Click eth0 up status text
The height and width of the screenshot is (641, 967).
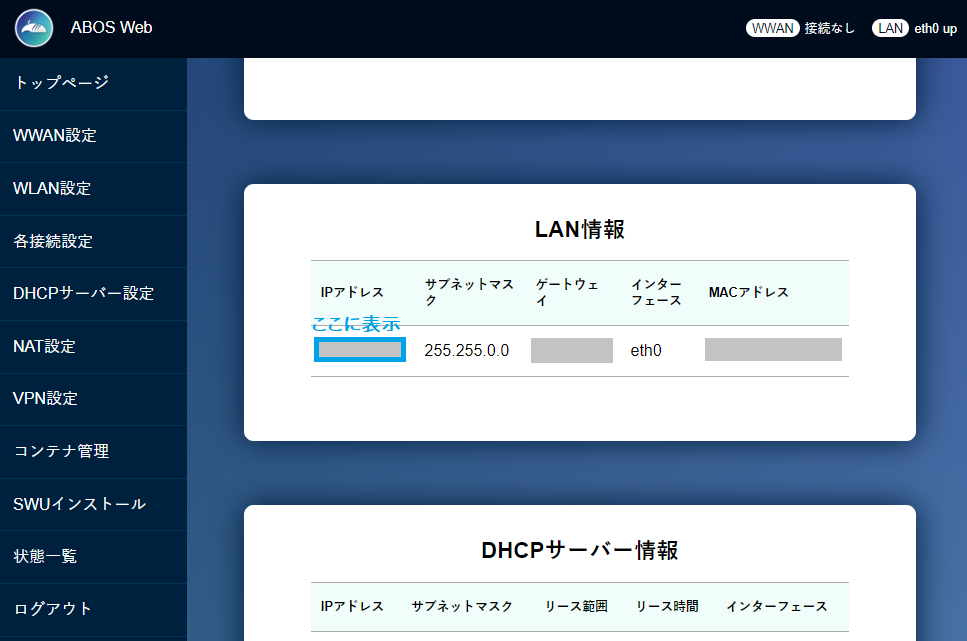pyautogui.click(x=936, y=28)
